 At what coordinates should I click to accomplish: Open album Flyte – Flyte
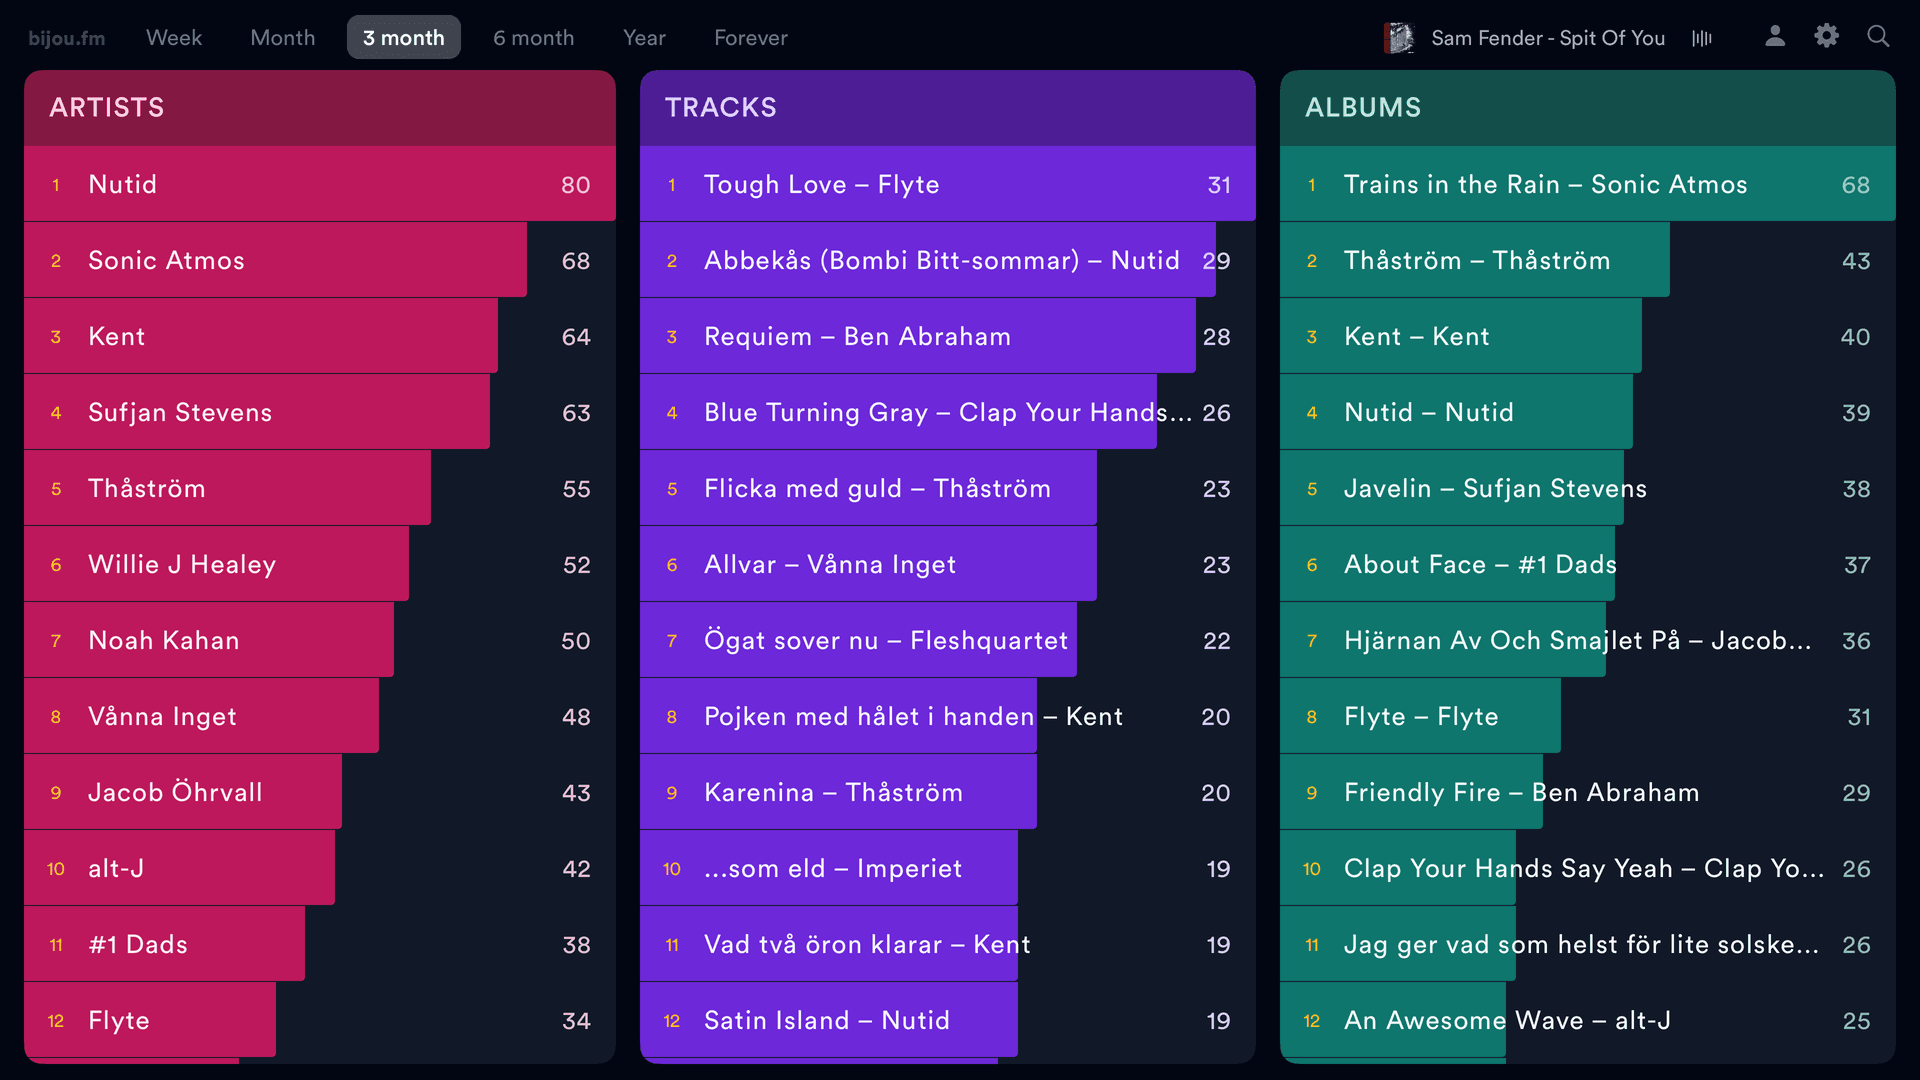coord(1588,716)
